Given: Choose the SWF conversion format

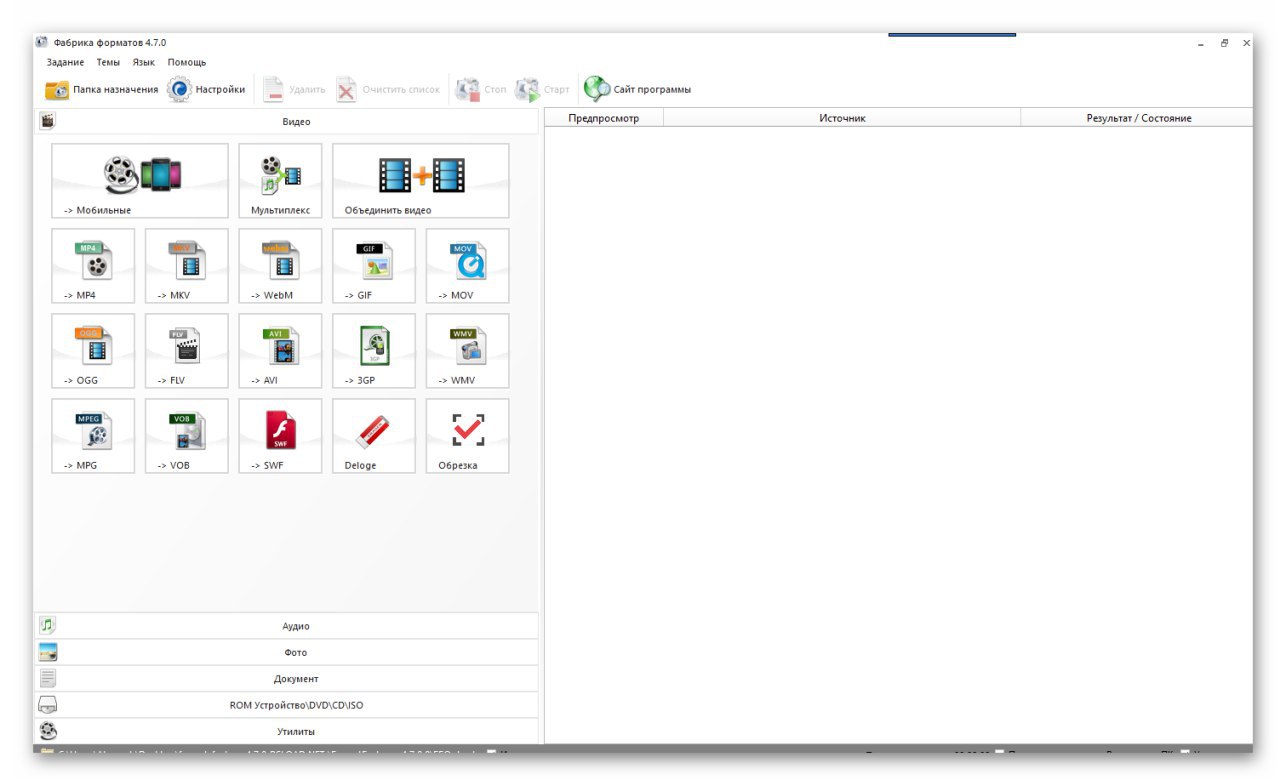Looking at the screenshot, I should click(x=280, y=436).
